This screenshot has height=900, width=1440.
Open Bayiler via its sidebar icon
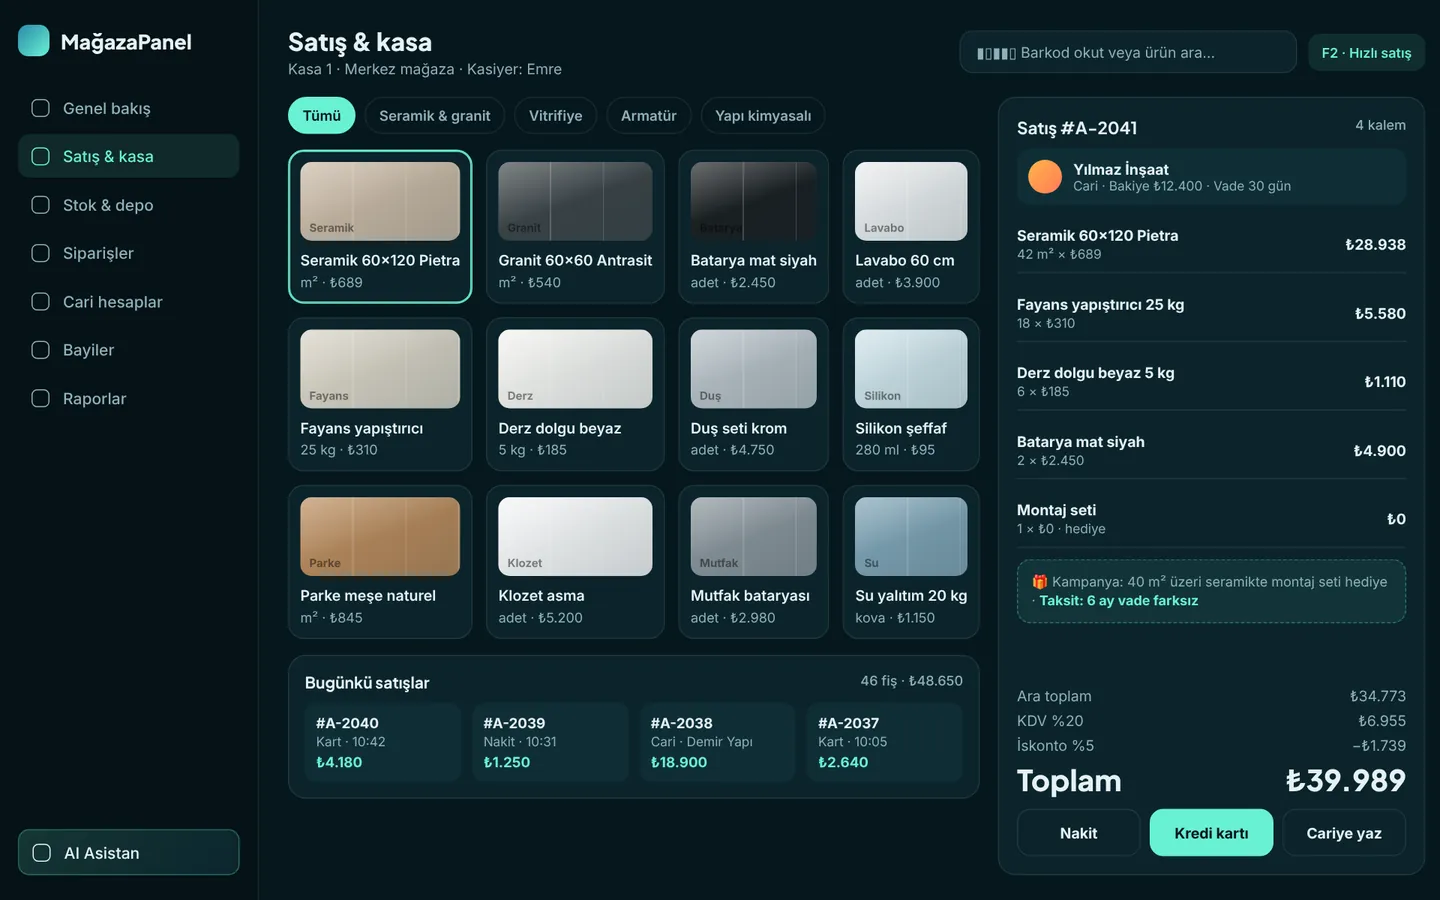click(x=41, y=350)
